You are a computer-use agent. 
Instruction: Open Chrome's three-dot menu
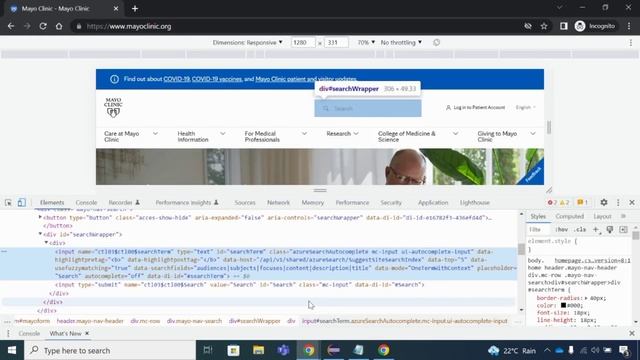pyautogui.click(x=629, y=26)
